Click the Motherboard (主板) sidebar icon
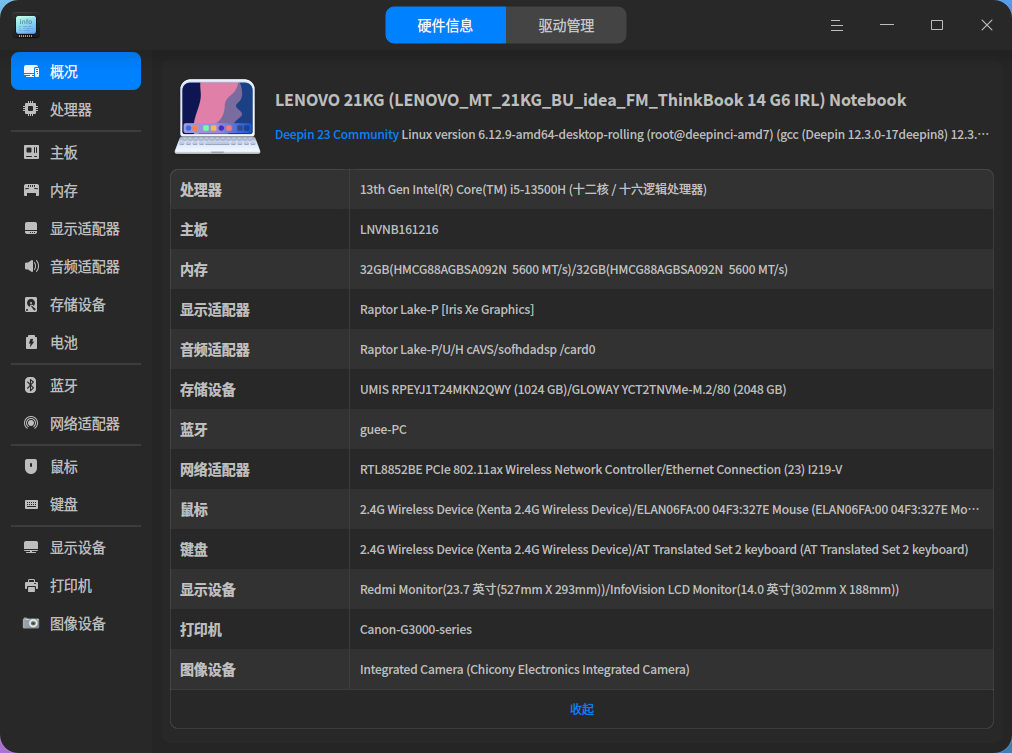Viewport: 1012px width, 753px height. [31, 152]
